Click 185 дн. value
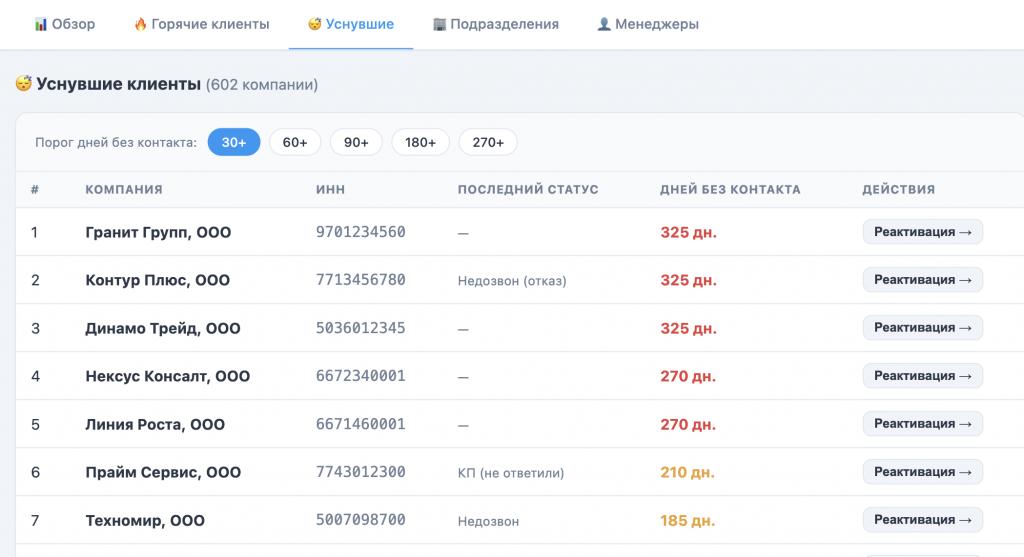 point(687,520)
